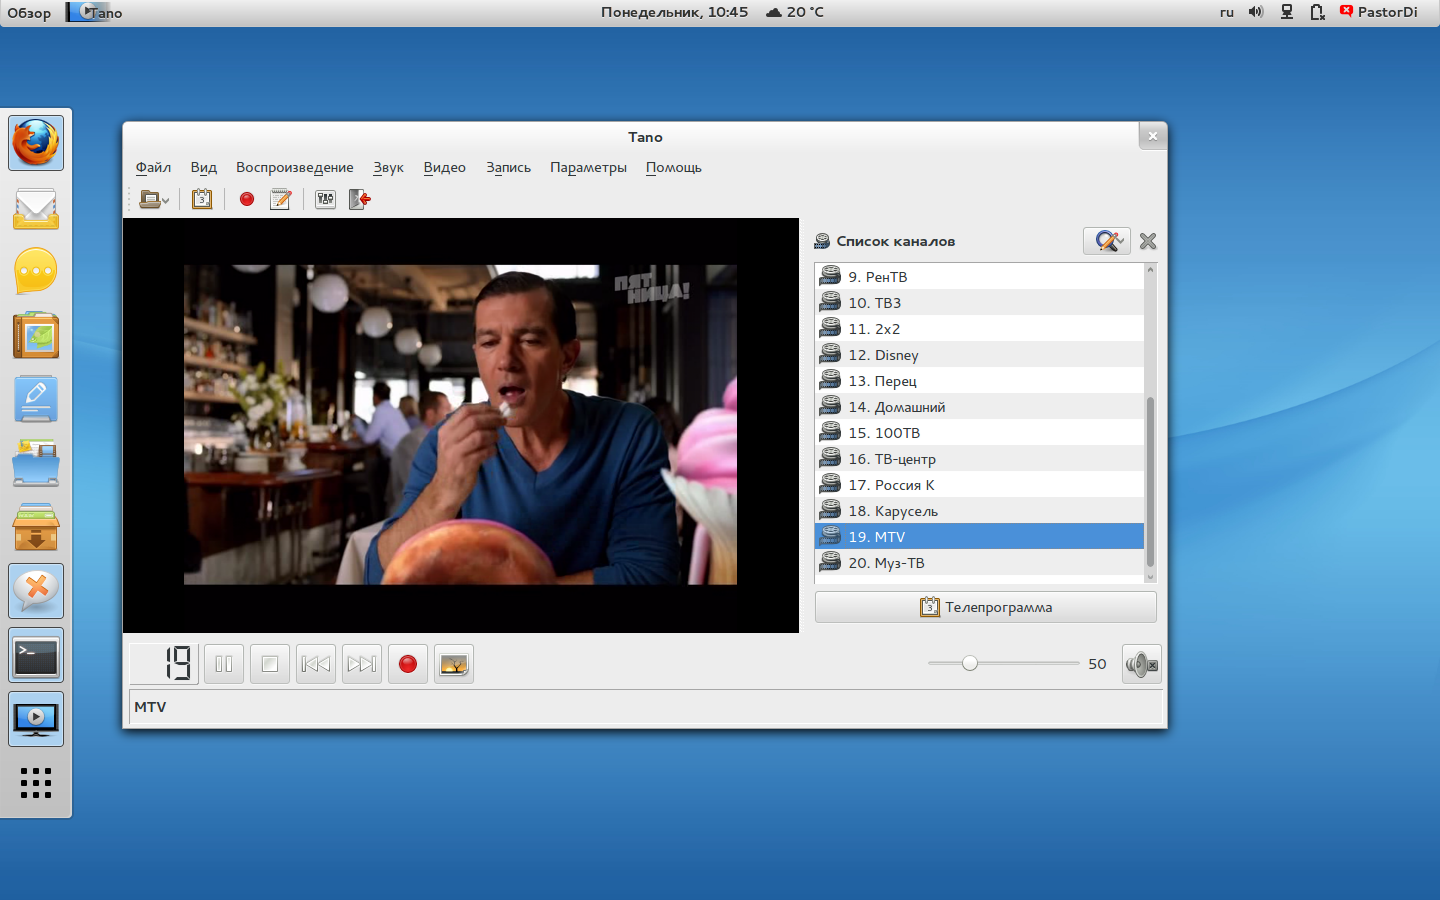Stop the current playback
Image resolution: width=1440 pixels, height=900 pixels.
click(x=270, y=664)
